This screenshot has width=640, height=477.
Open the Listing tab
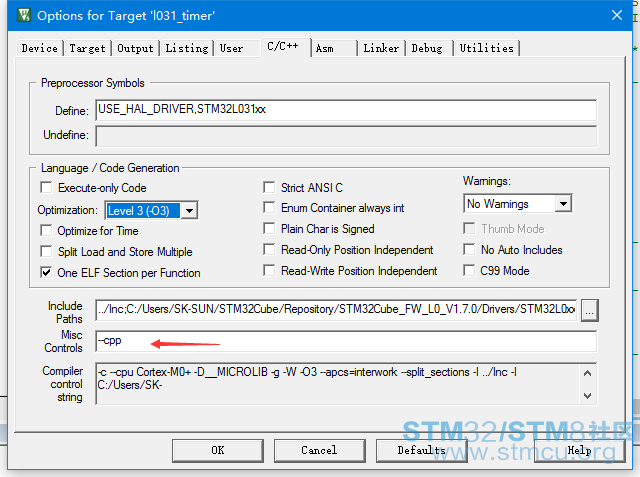pos(187,48)
